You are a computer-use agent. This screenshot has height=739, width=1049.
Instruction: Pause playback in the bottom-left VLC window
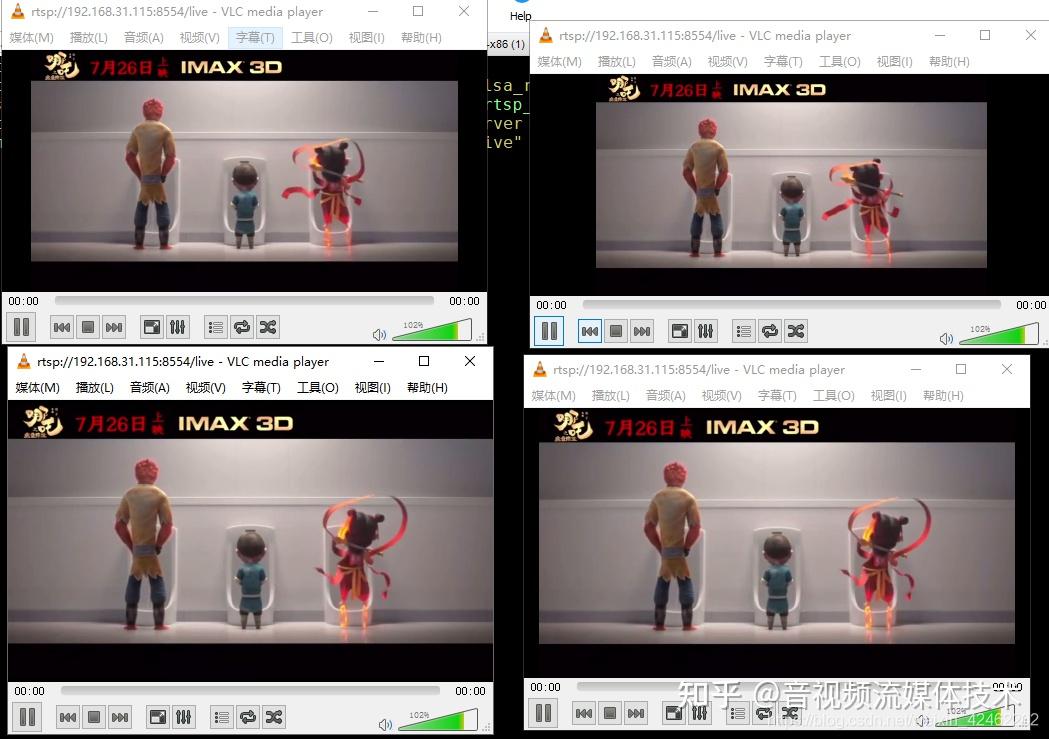(x=27, y=717)
